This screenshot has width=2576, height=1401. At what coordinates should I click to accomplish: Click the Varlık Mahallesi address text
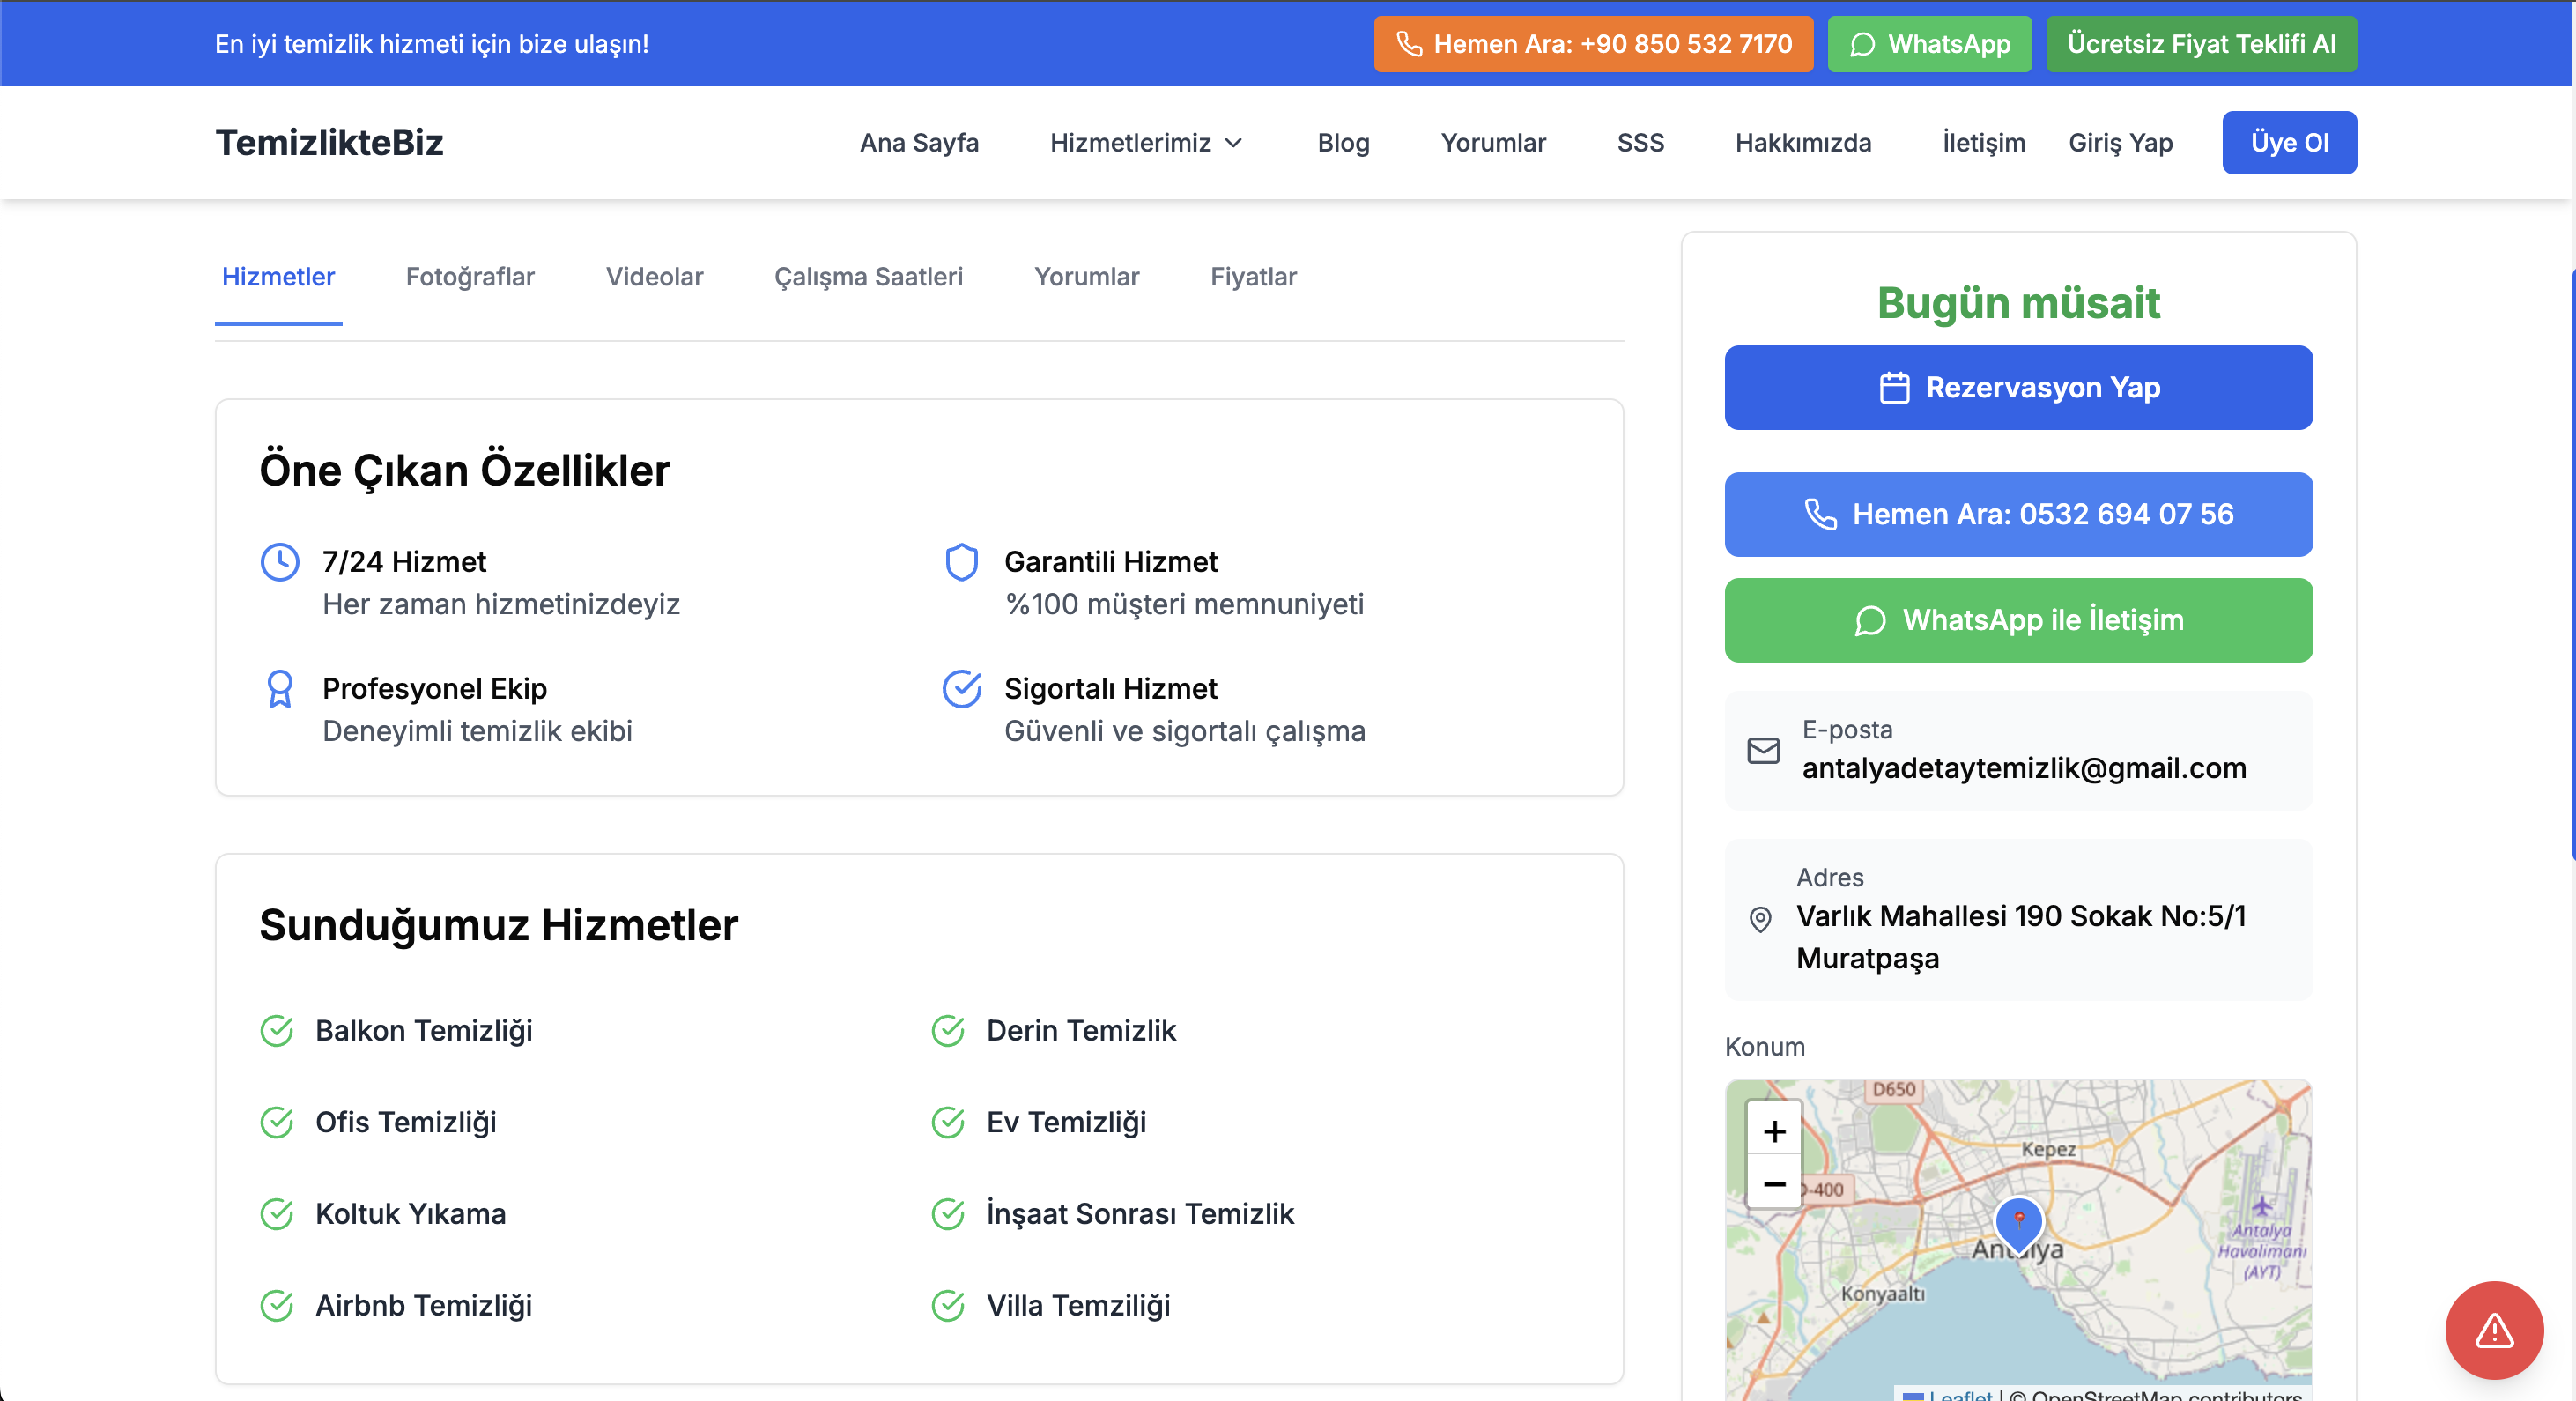pyautogui.click(x=2021, y=937)
